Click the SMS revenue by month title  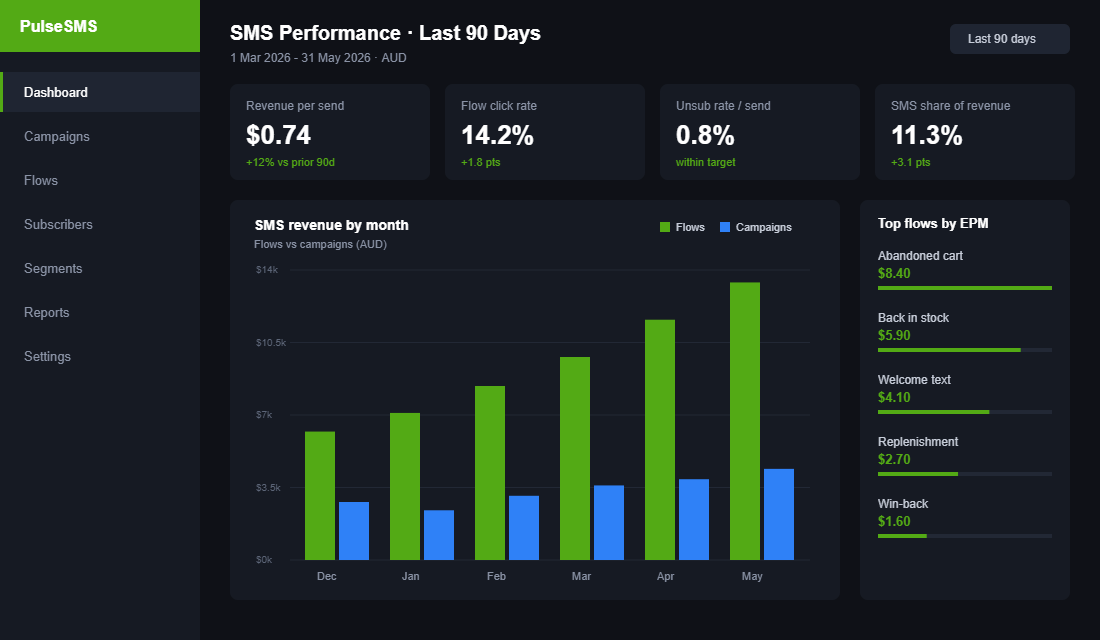[331, 225]
